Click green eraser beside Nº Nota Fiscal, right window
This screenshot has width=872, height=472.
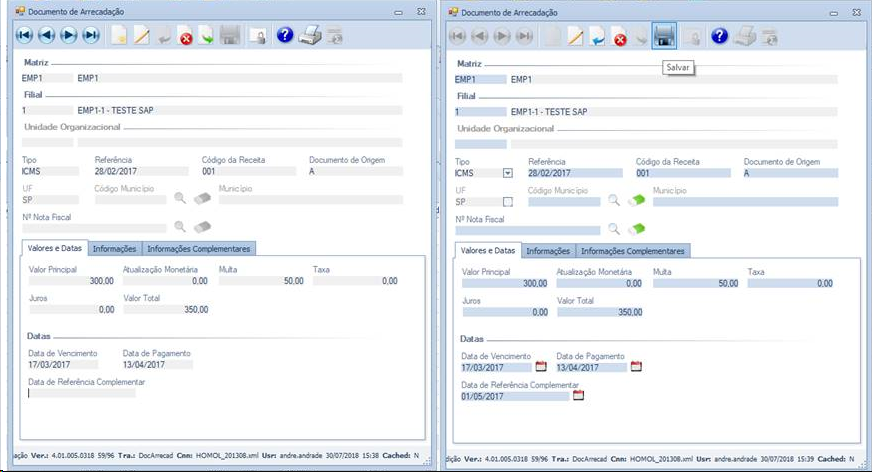637,228
